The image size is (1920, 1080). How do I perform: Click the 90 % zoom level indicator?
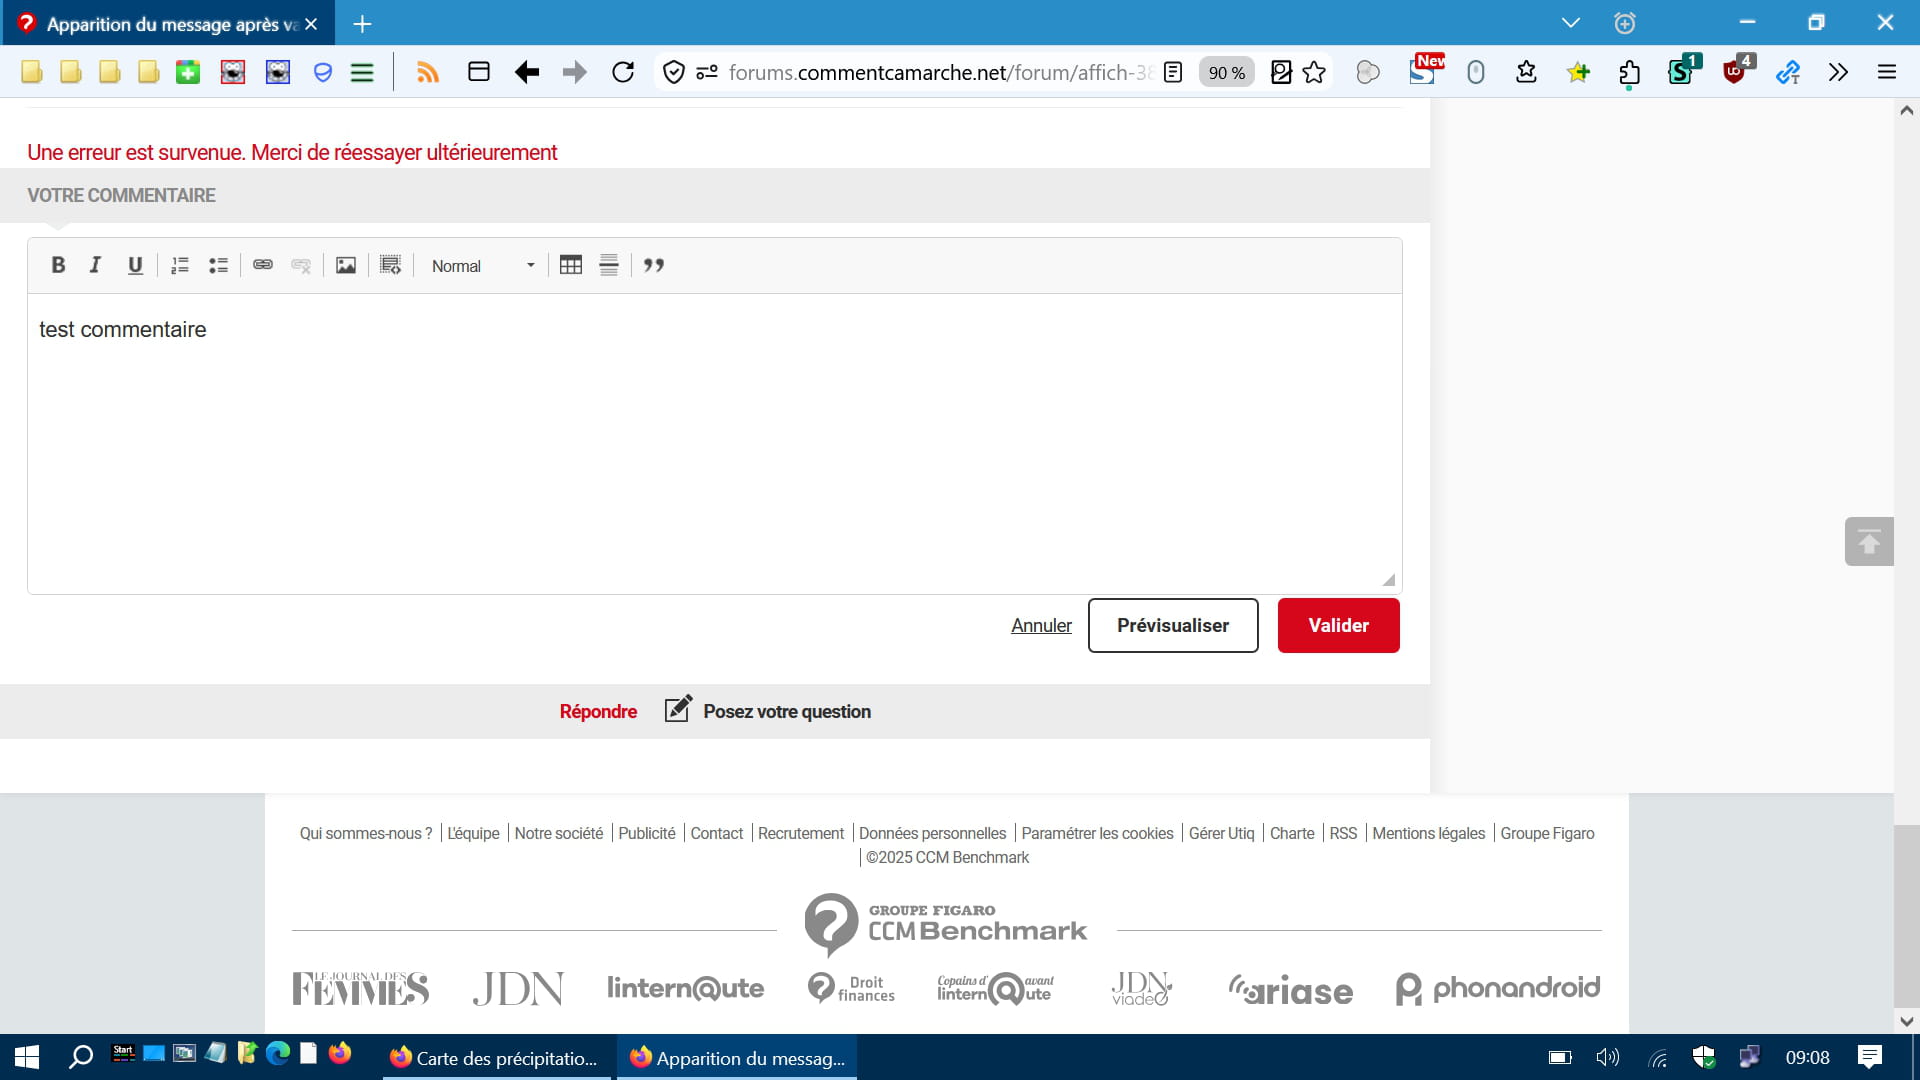(x=1227, y=72)
